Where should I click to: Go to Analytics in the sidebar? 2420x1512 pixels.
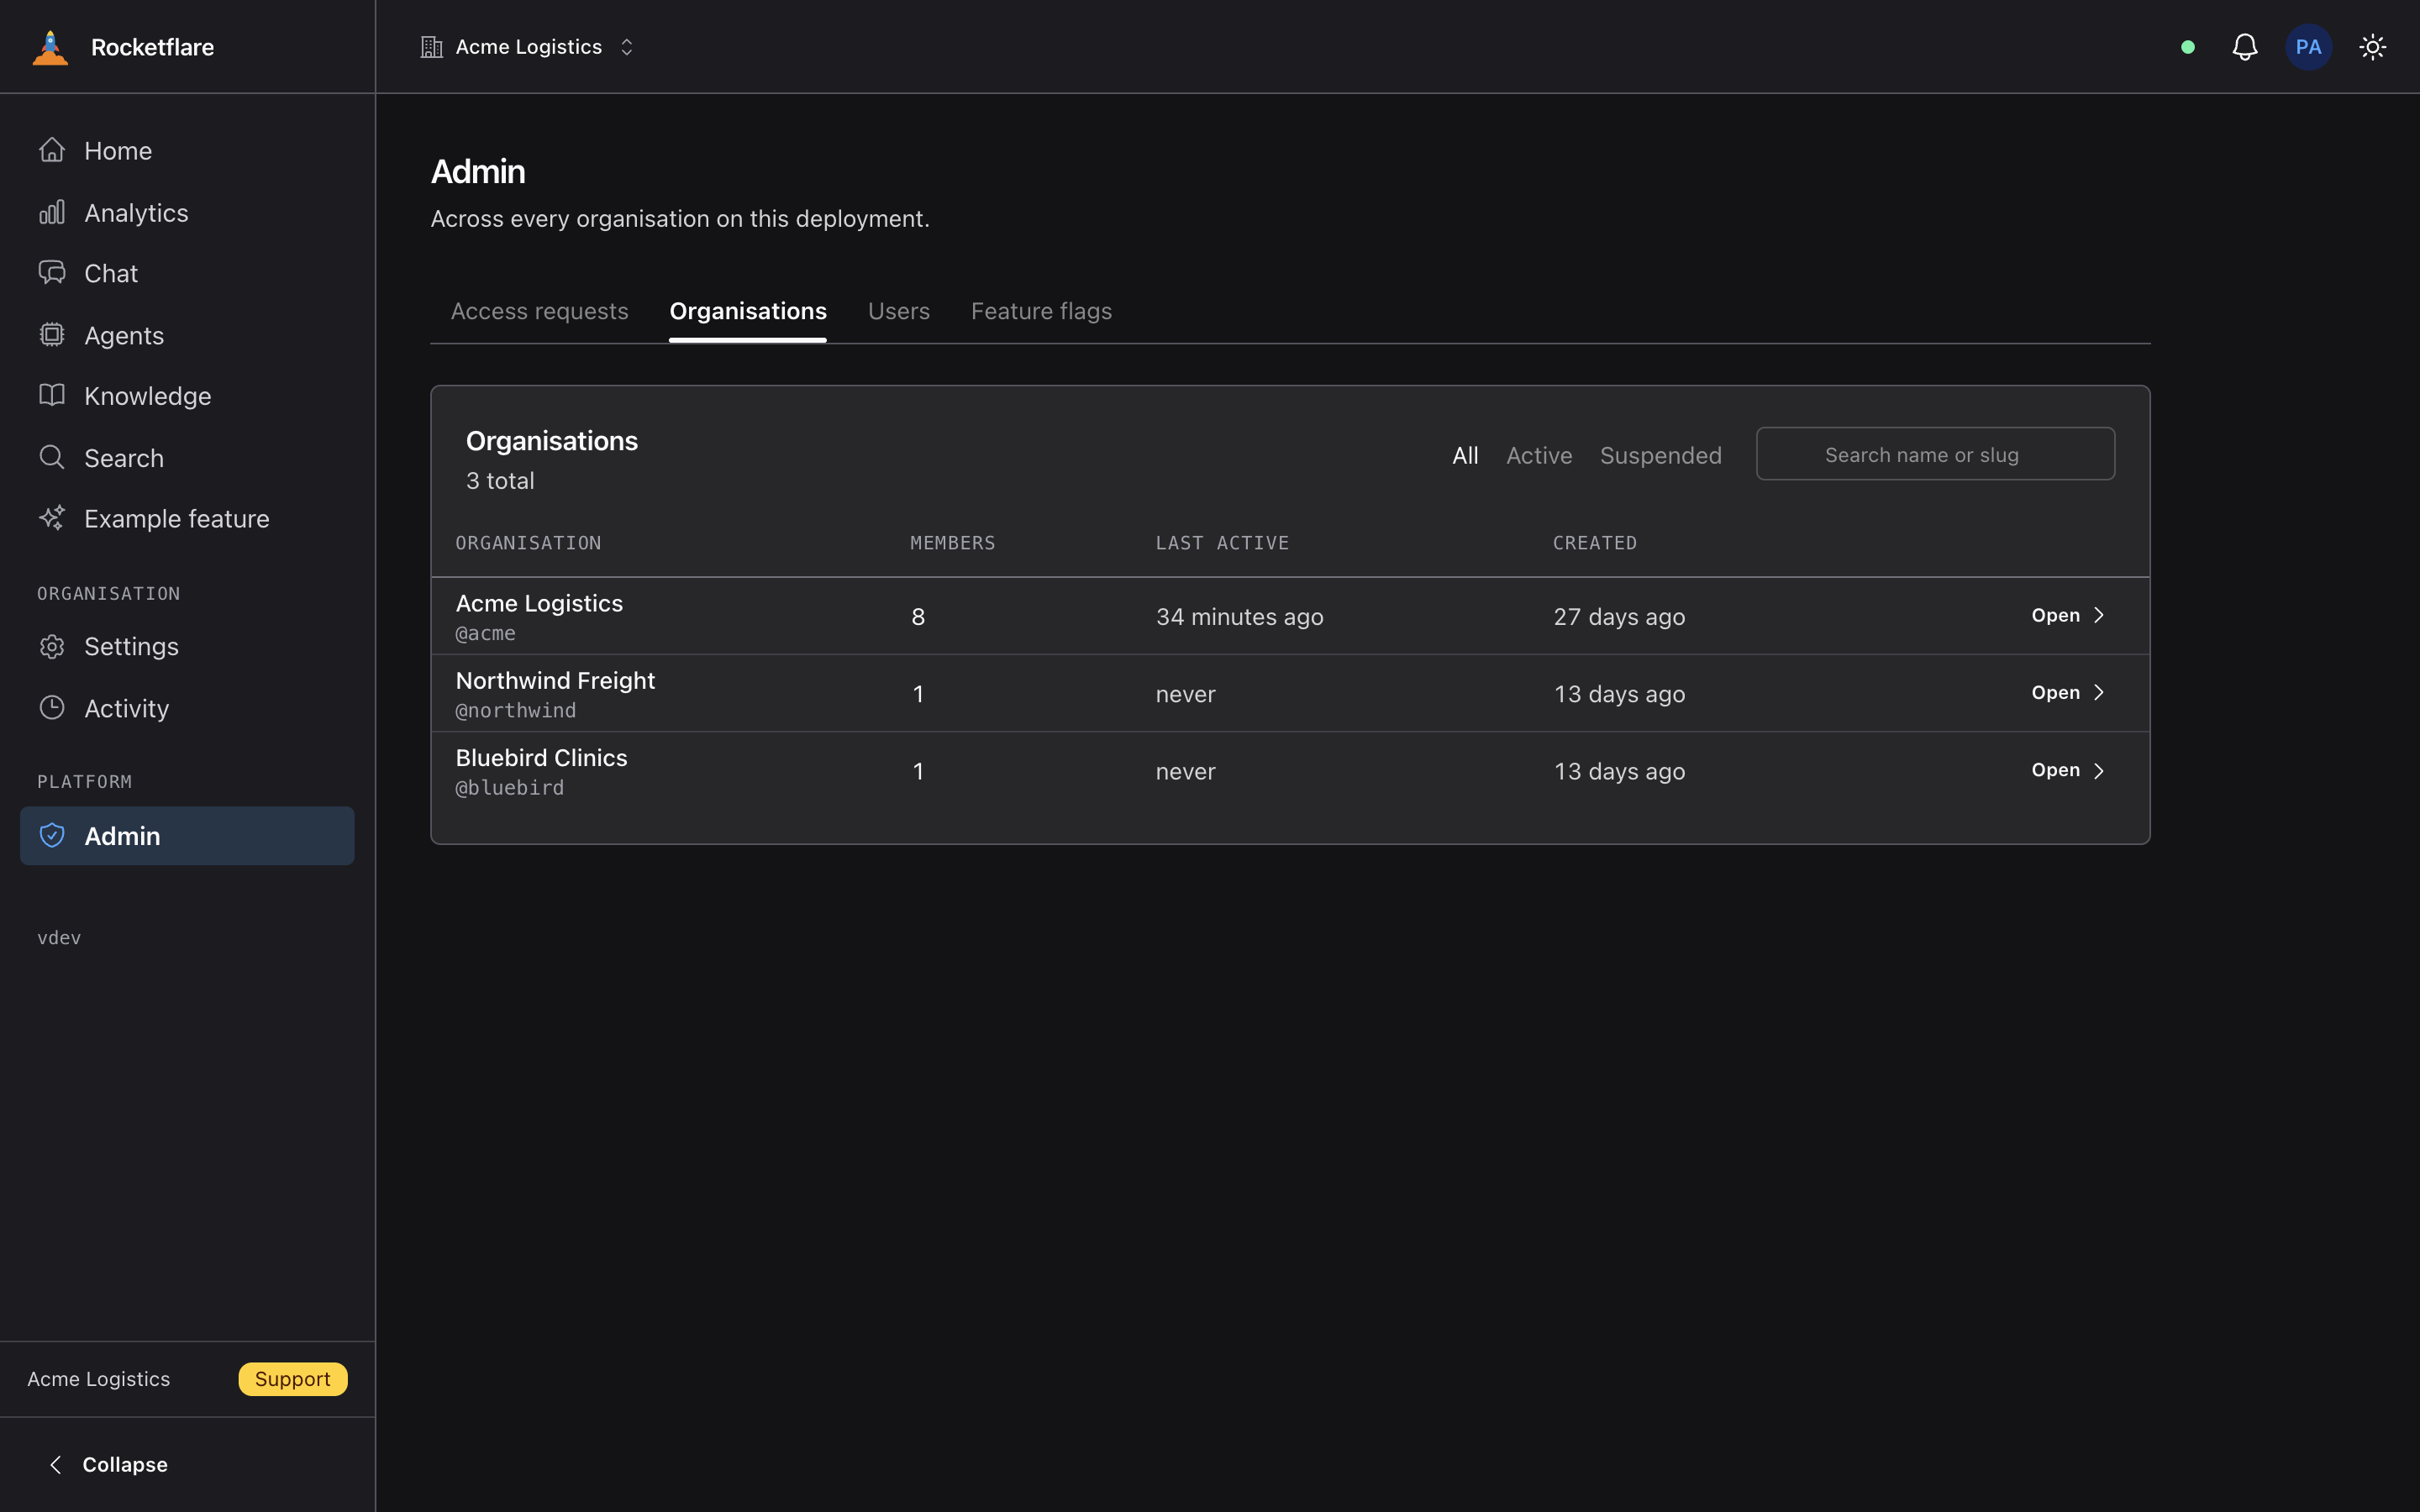187,213
